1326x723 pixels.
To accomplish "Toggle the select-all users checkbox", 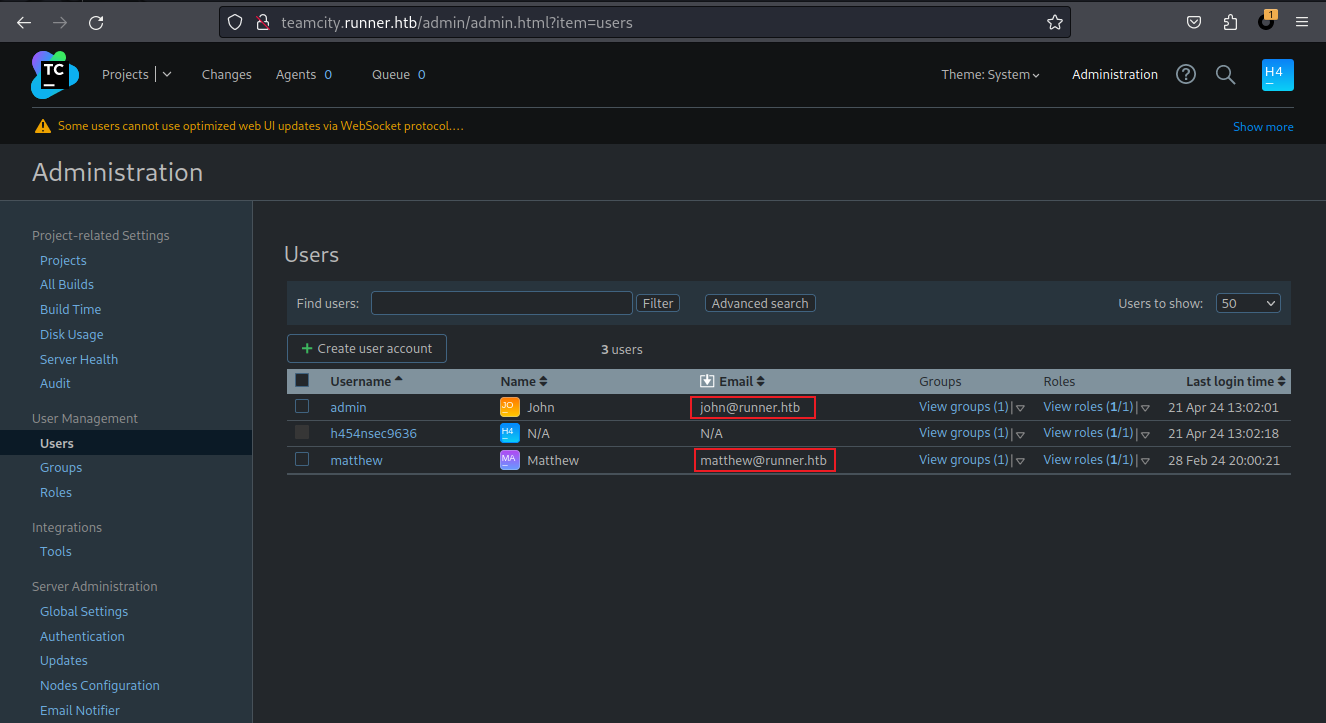I will (302, 380).
